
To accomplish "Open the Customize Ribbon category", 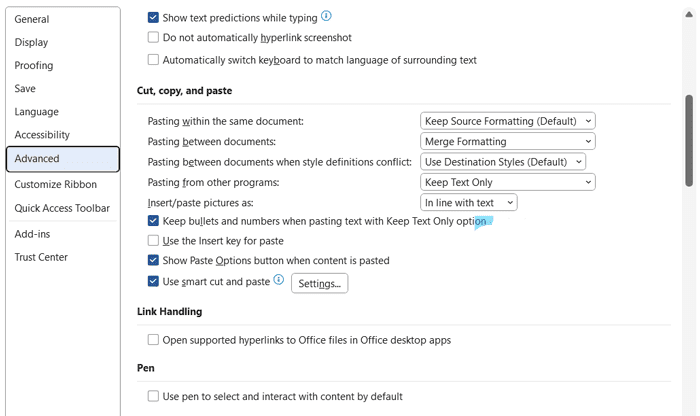I will click(x=56, y=185).
